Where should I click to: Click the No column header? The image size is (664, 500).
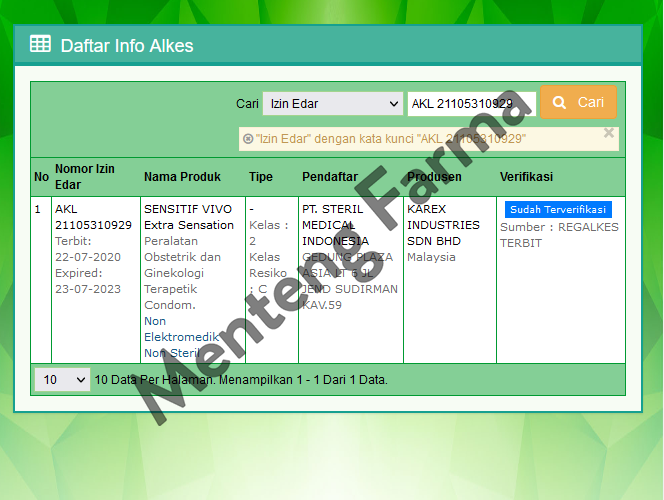click(x=41, y=177)
